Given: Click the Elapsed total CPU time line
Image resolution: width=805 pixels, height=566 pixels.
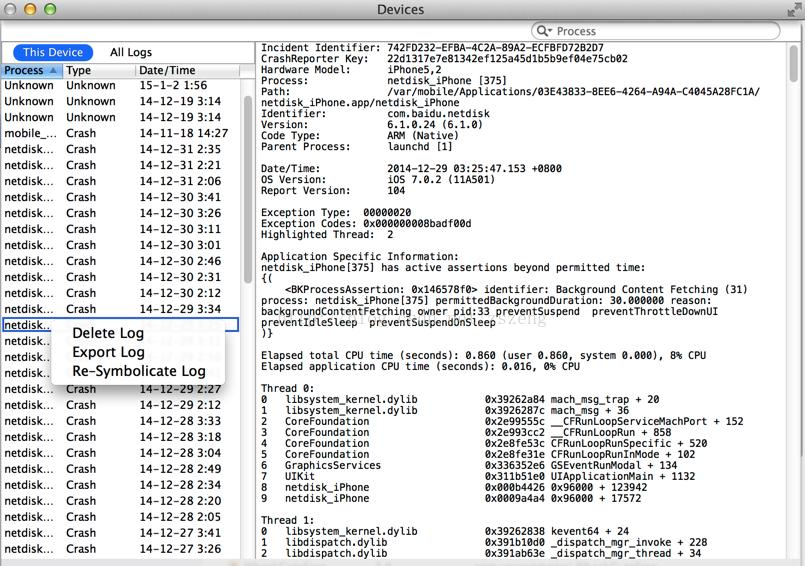Looking at the screenshot, I should click(x=484, y=355).
